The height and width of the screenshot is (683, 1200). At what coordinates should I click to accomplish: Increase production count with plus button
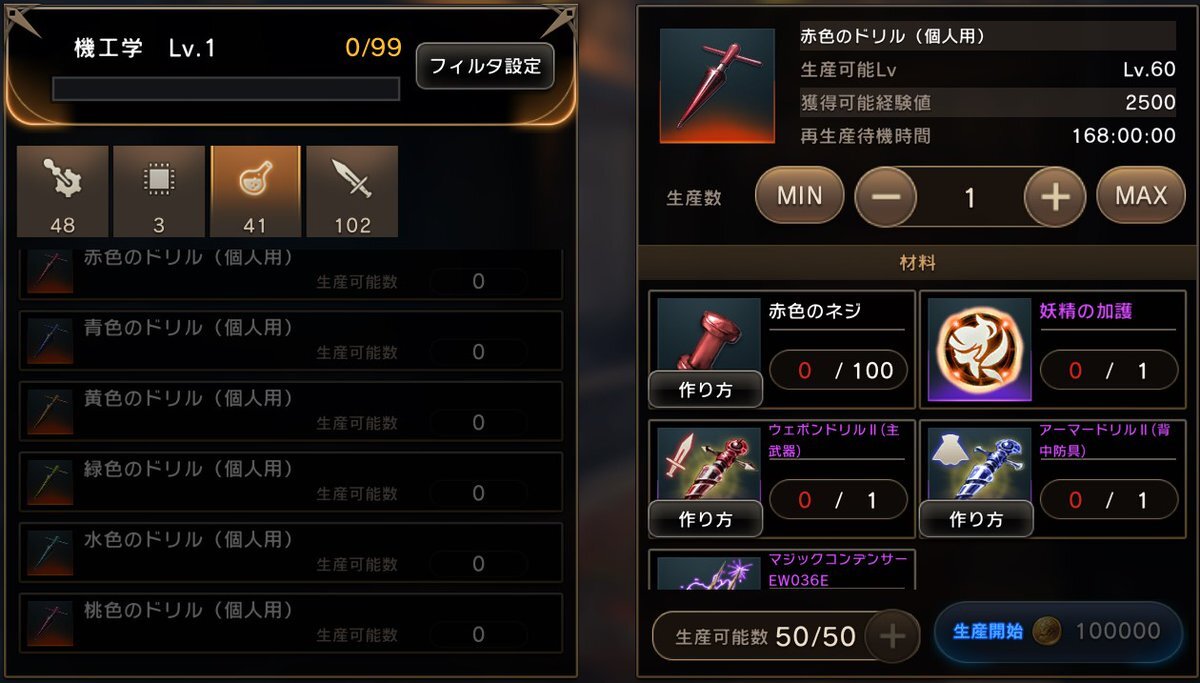coord(1055,197)
